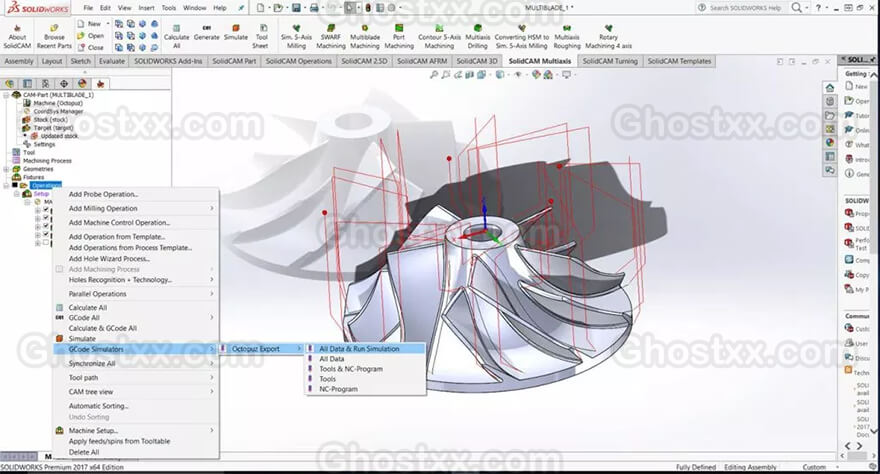
Task: Click Open button in SolidCAM ribbon
Action: point(90,36)
